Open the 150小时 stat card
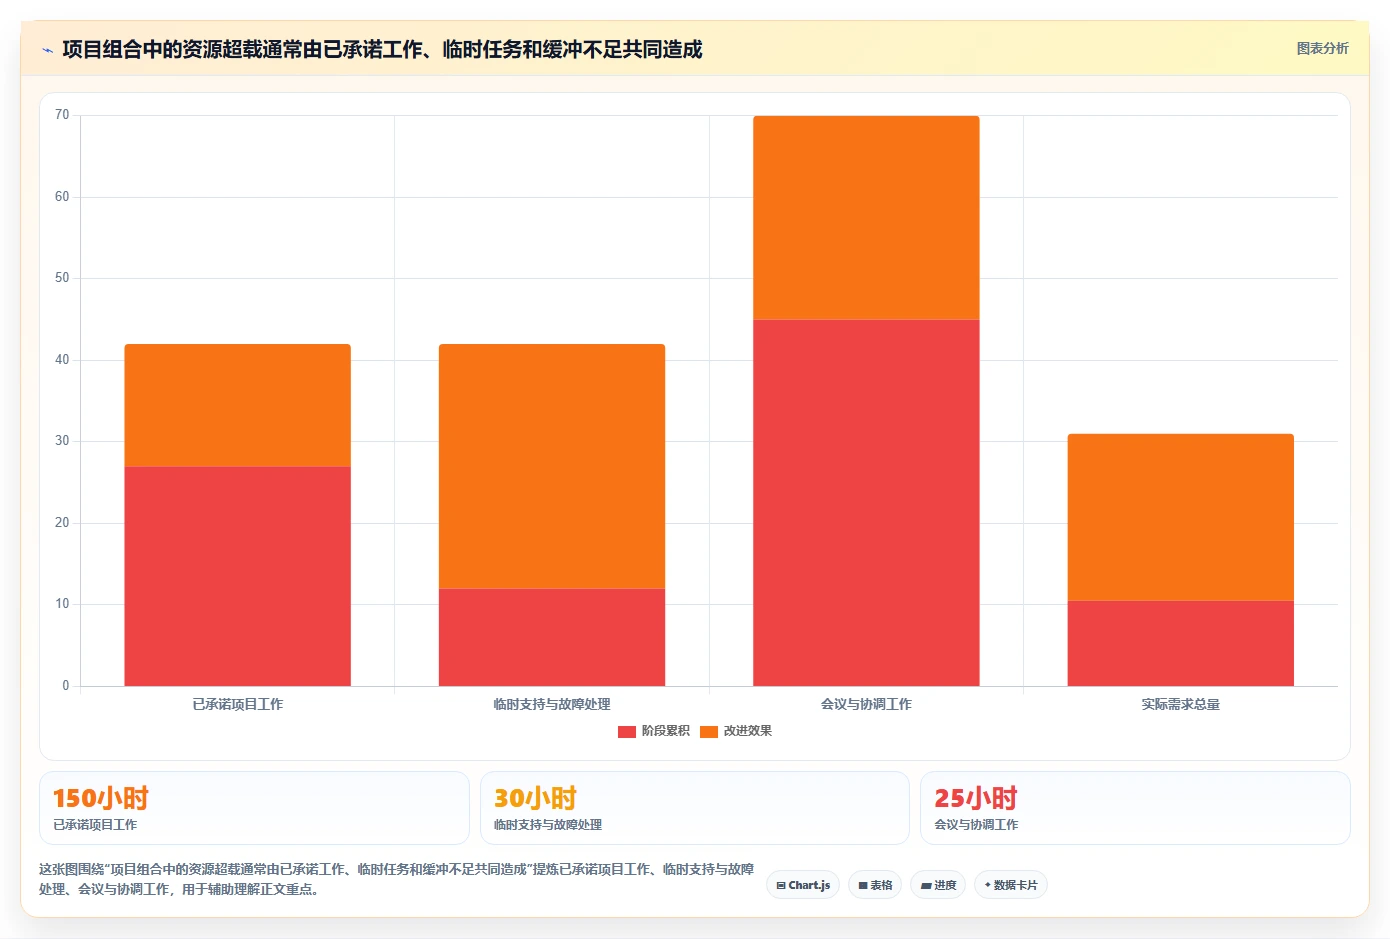 point(254,808)
